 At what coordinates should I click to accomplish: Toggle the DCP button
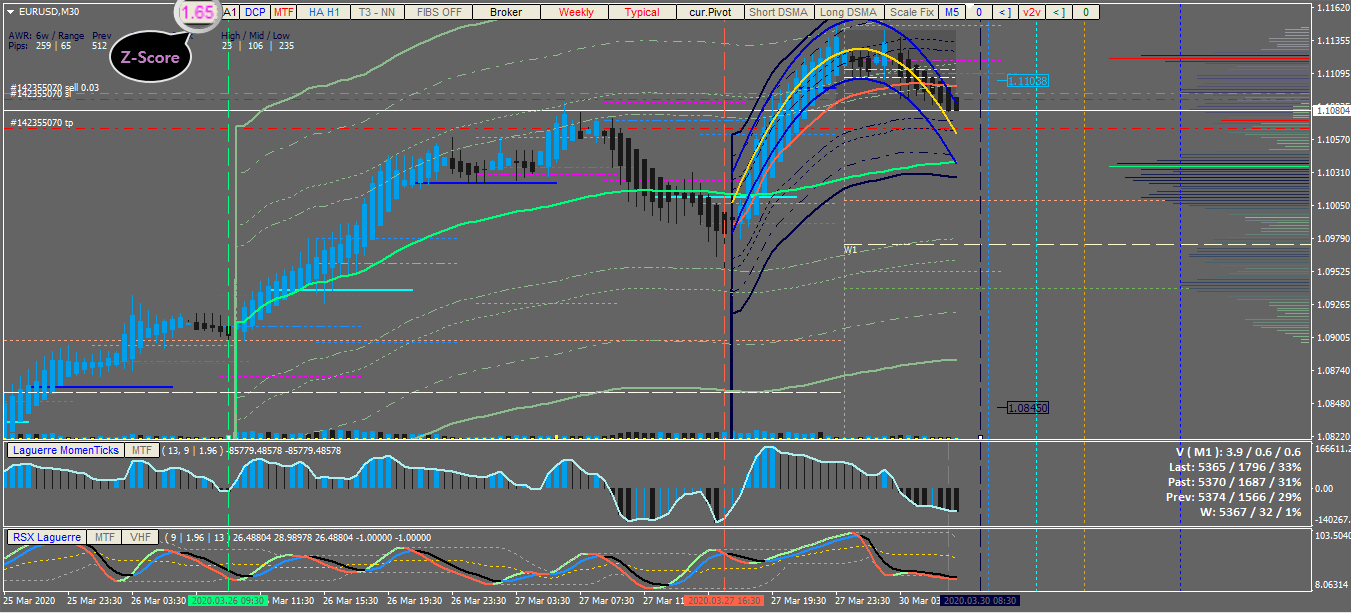[x=255, y=12]
